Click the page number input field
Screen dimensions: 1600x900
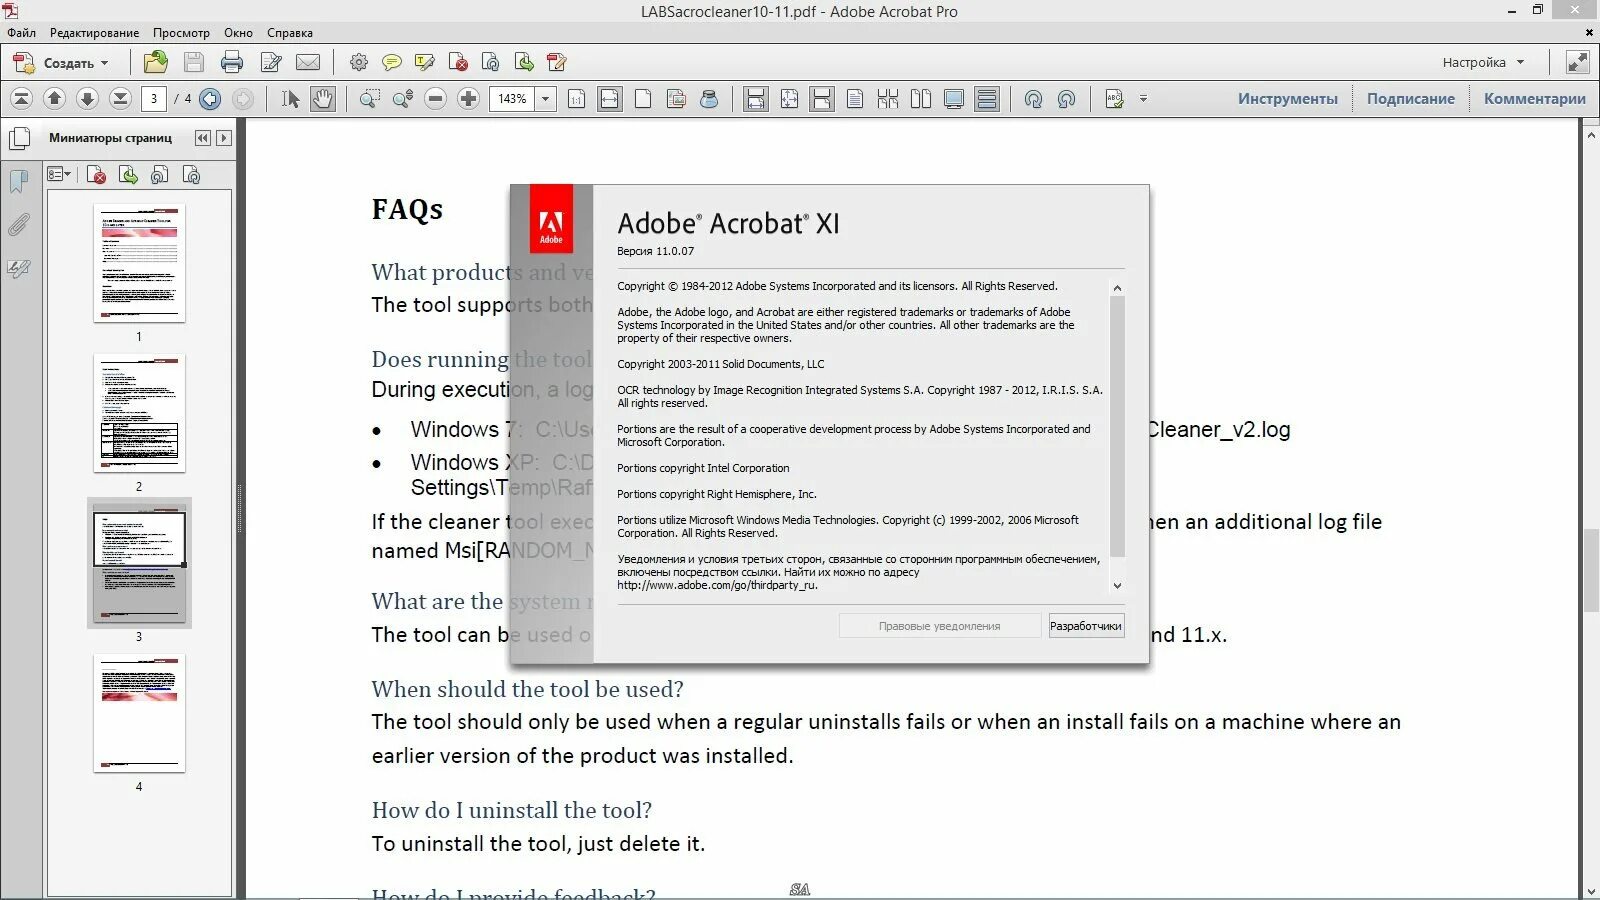pyautogui.click(x=153, y=98)
